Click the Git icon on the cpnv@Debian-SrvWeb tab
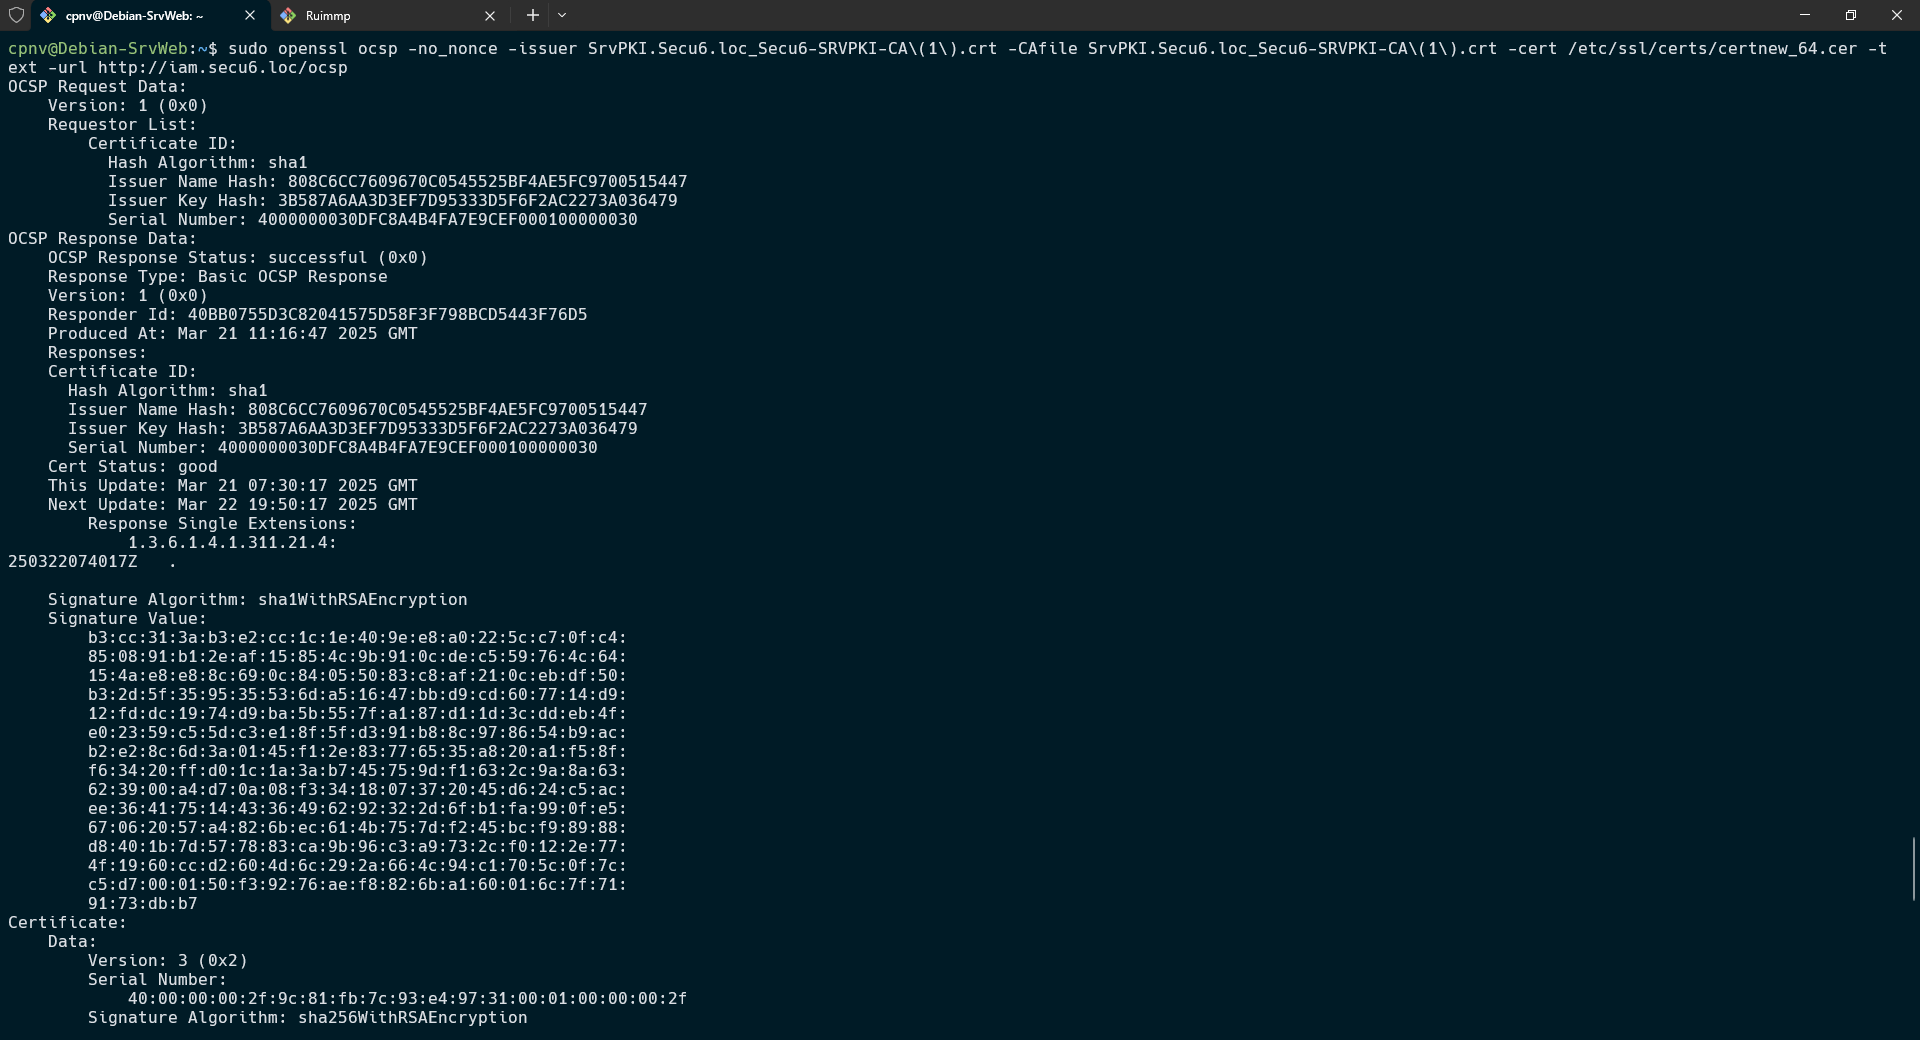 tap(48, 15)
